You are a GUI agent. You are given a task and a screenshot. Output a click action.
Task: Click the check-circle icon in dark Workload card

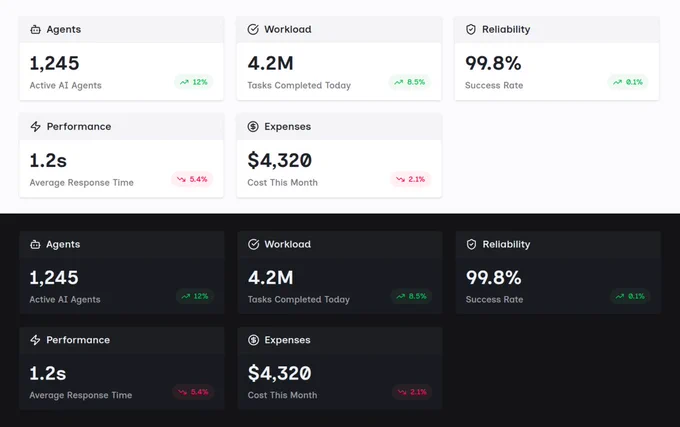[x=254, y=244]
